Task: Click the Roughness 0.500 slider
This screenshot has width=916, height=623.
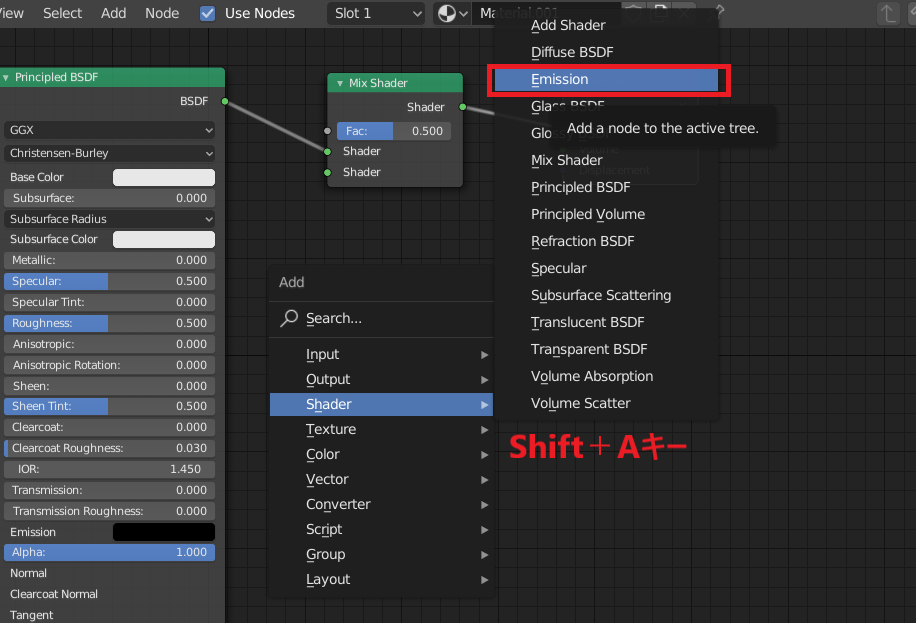Action: tap(110, 323)
